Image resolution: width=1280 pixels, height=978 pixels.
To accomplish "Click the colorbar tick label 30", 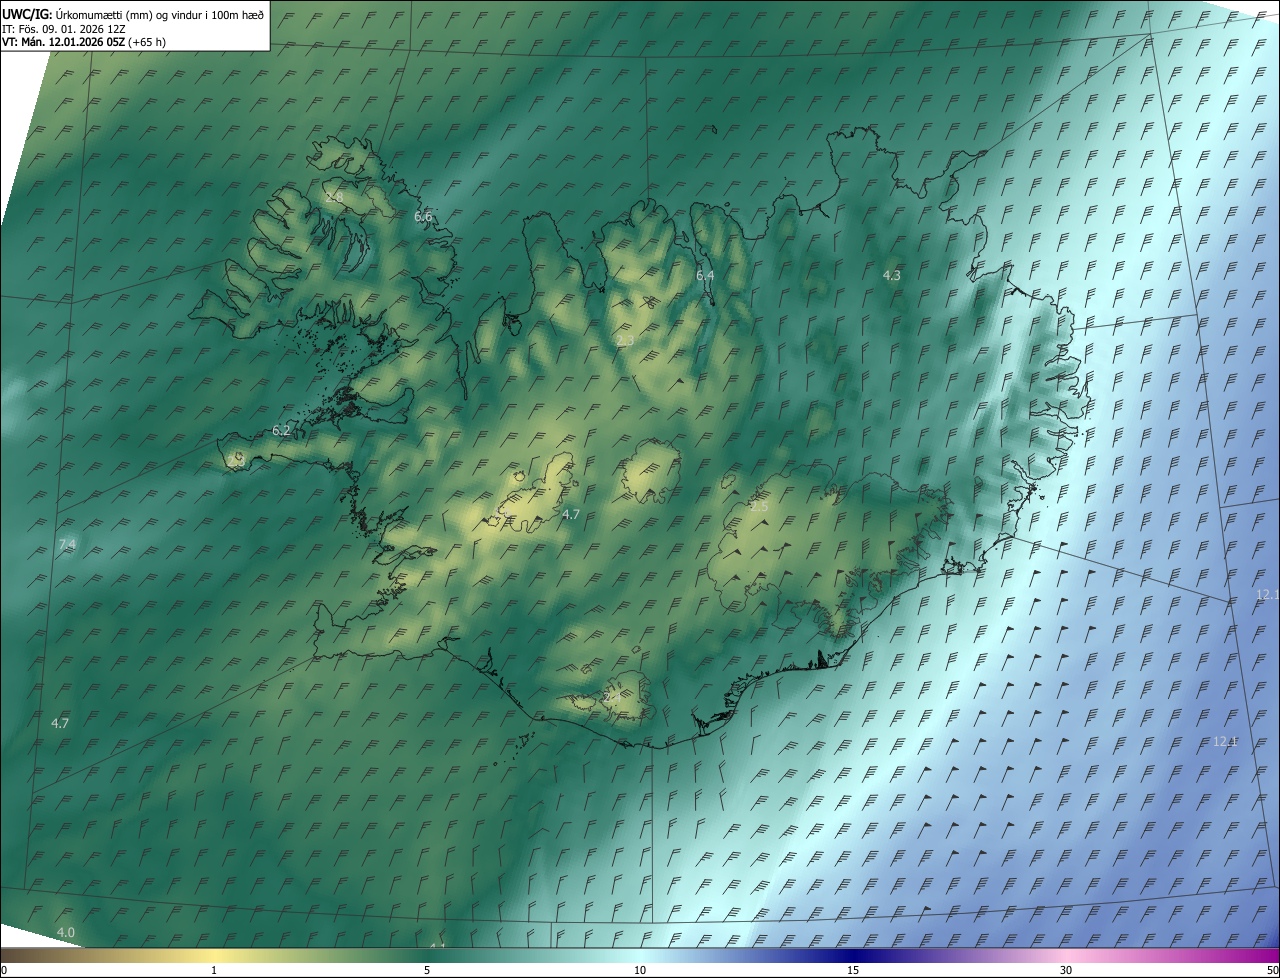I will (x=1066, y=970).
